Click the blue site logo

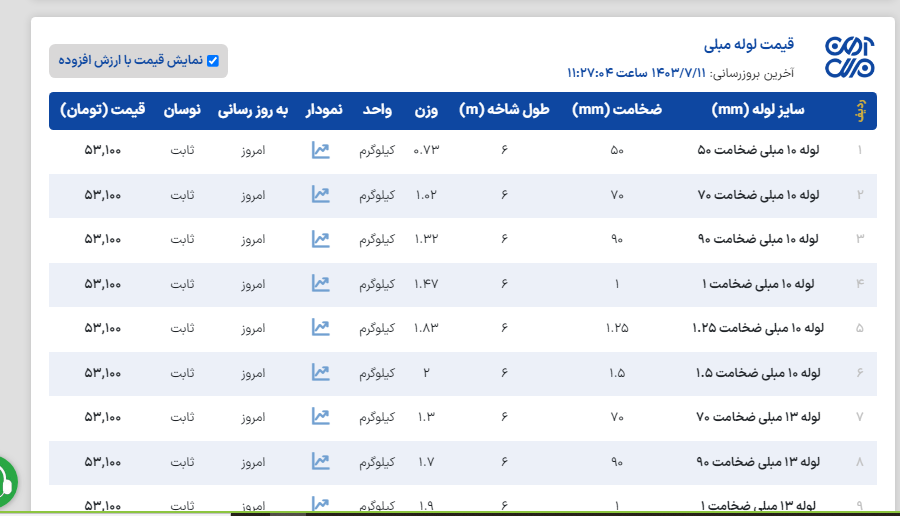[x=849, y=58]
